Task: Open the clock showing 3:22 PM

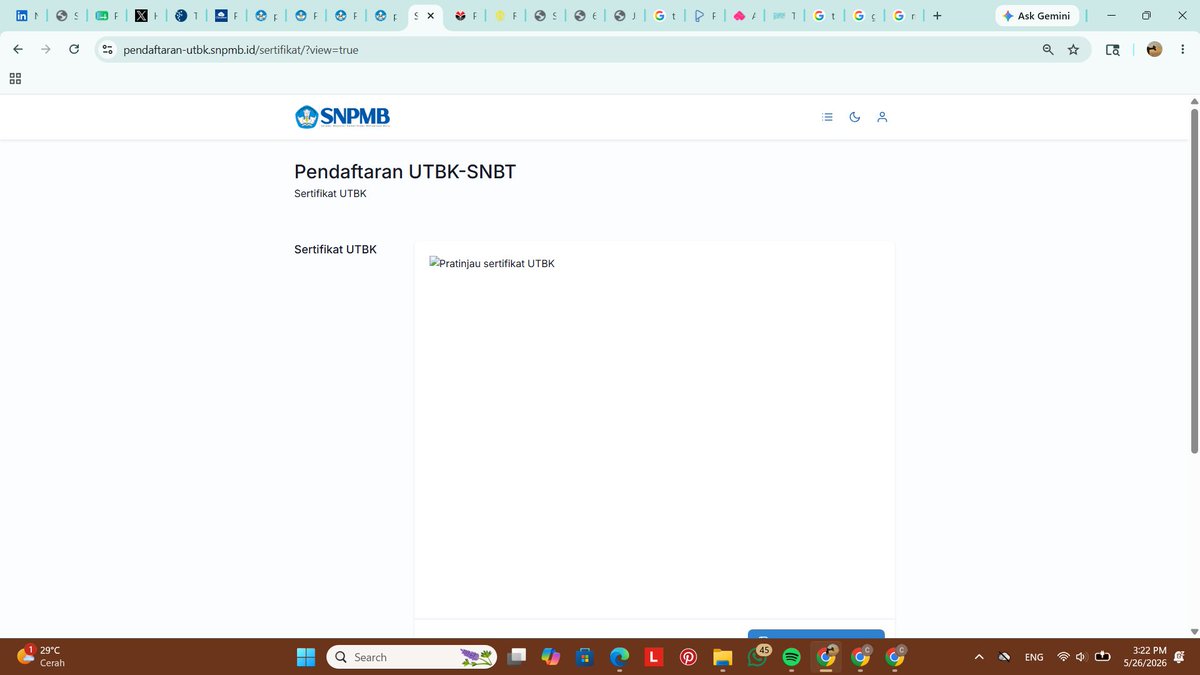Action: point(1144,657)
